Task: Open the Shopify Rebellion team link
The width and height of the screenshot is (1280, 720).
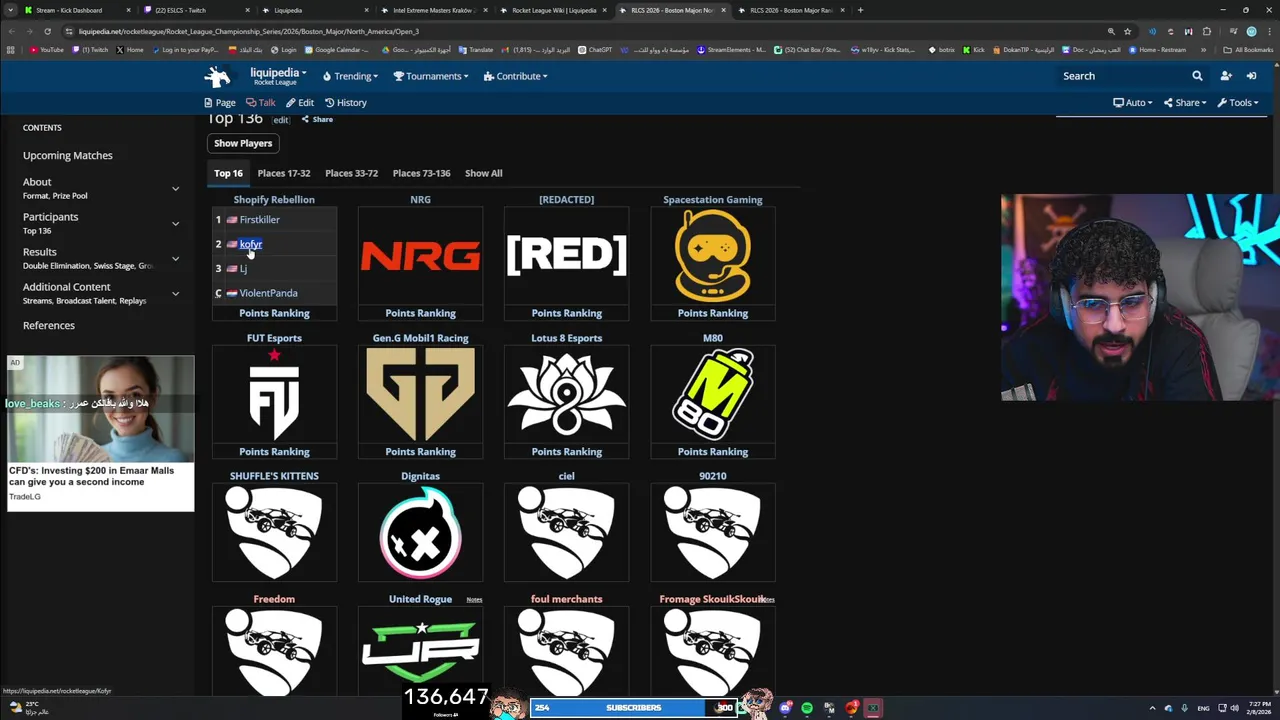Action: [x=274, y=200]
